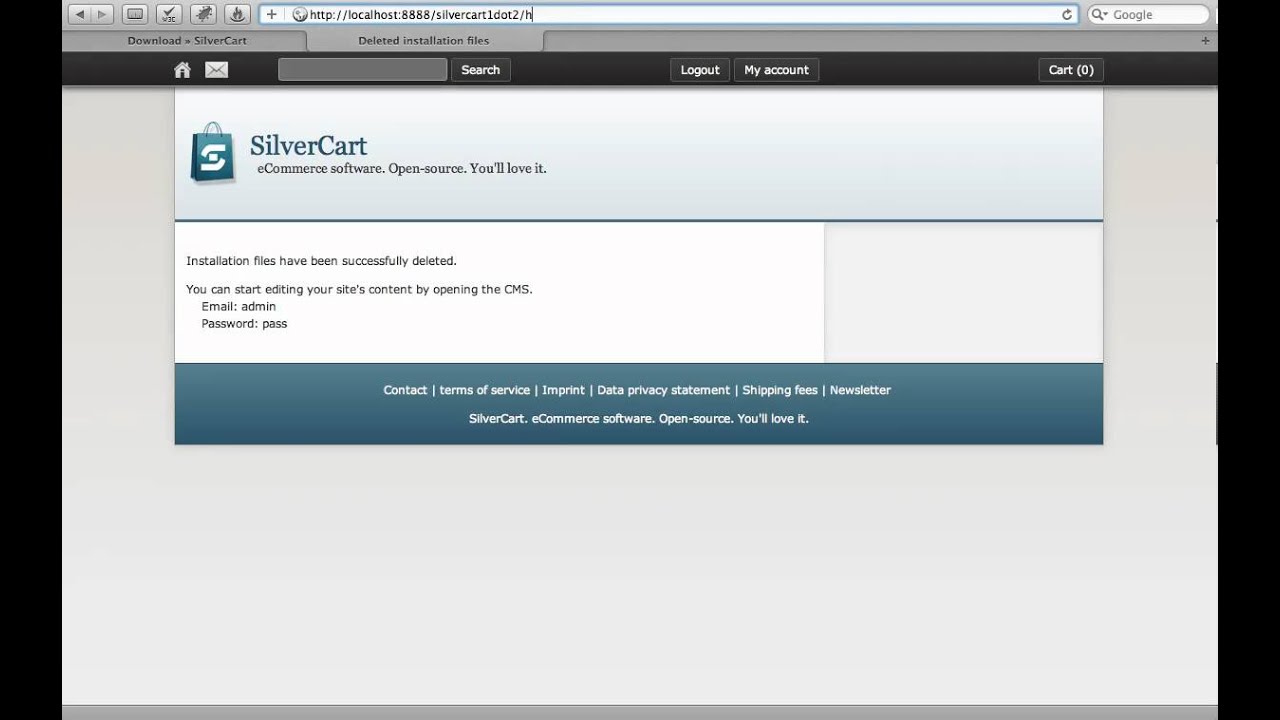Click the footer SilverCart slogan text
Image resolution: width=1280 pixels, height=720 pixels.
[x=639, y=419]
